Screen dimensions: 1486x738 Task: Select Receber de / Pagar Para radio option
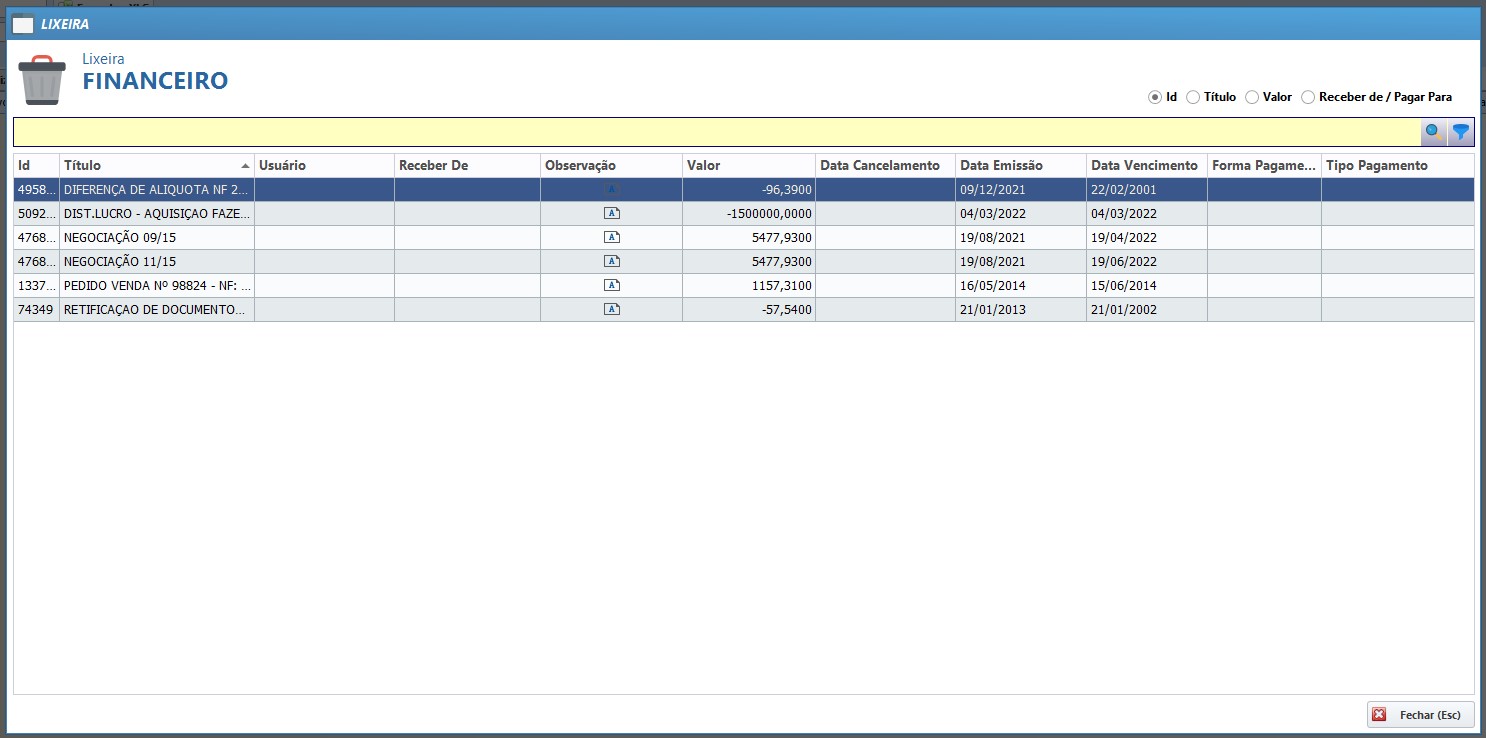1308,97
